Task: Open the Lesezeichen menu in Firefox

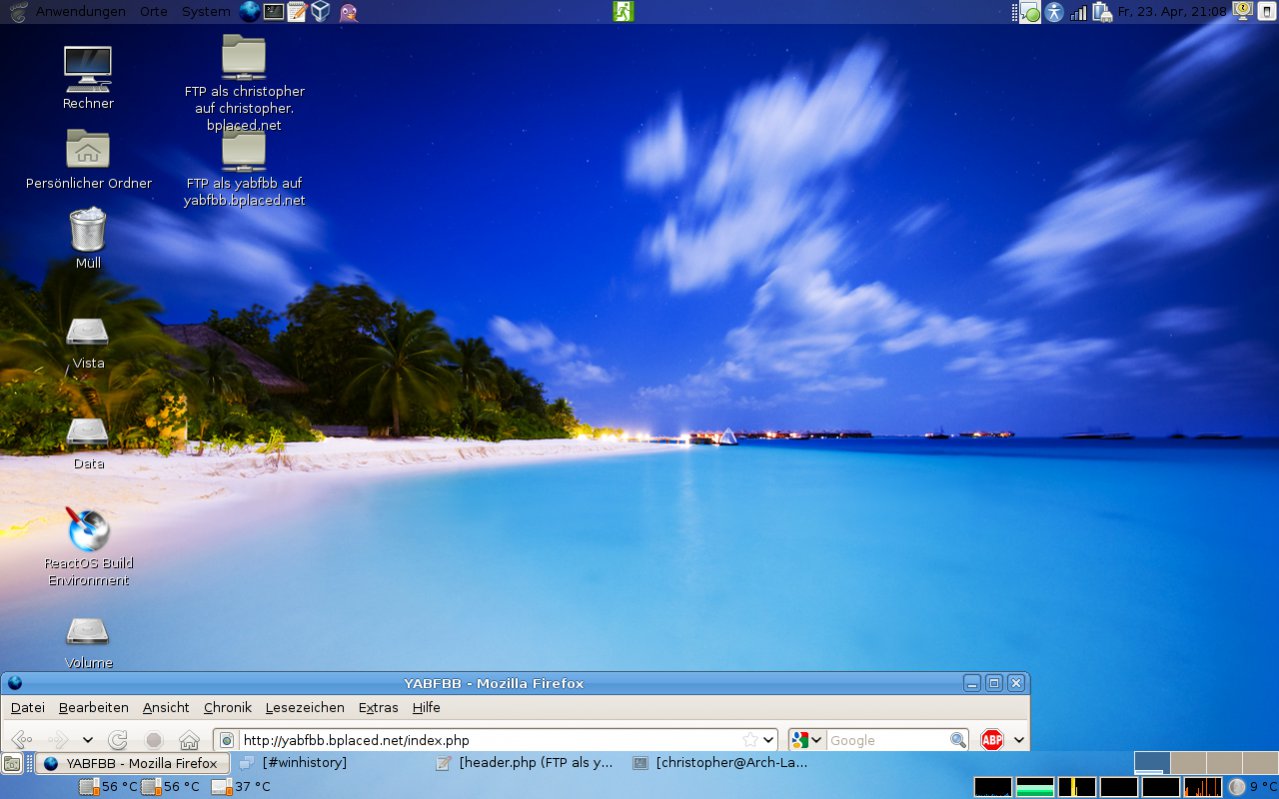Action: coord(305,708)
